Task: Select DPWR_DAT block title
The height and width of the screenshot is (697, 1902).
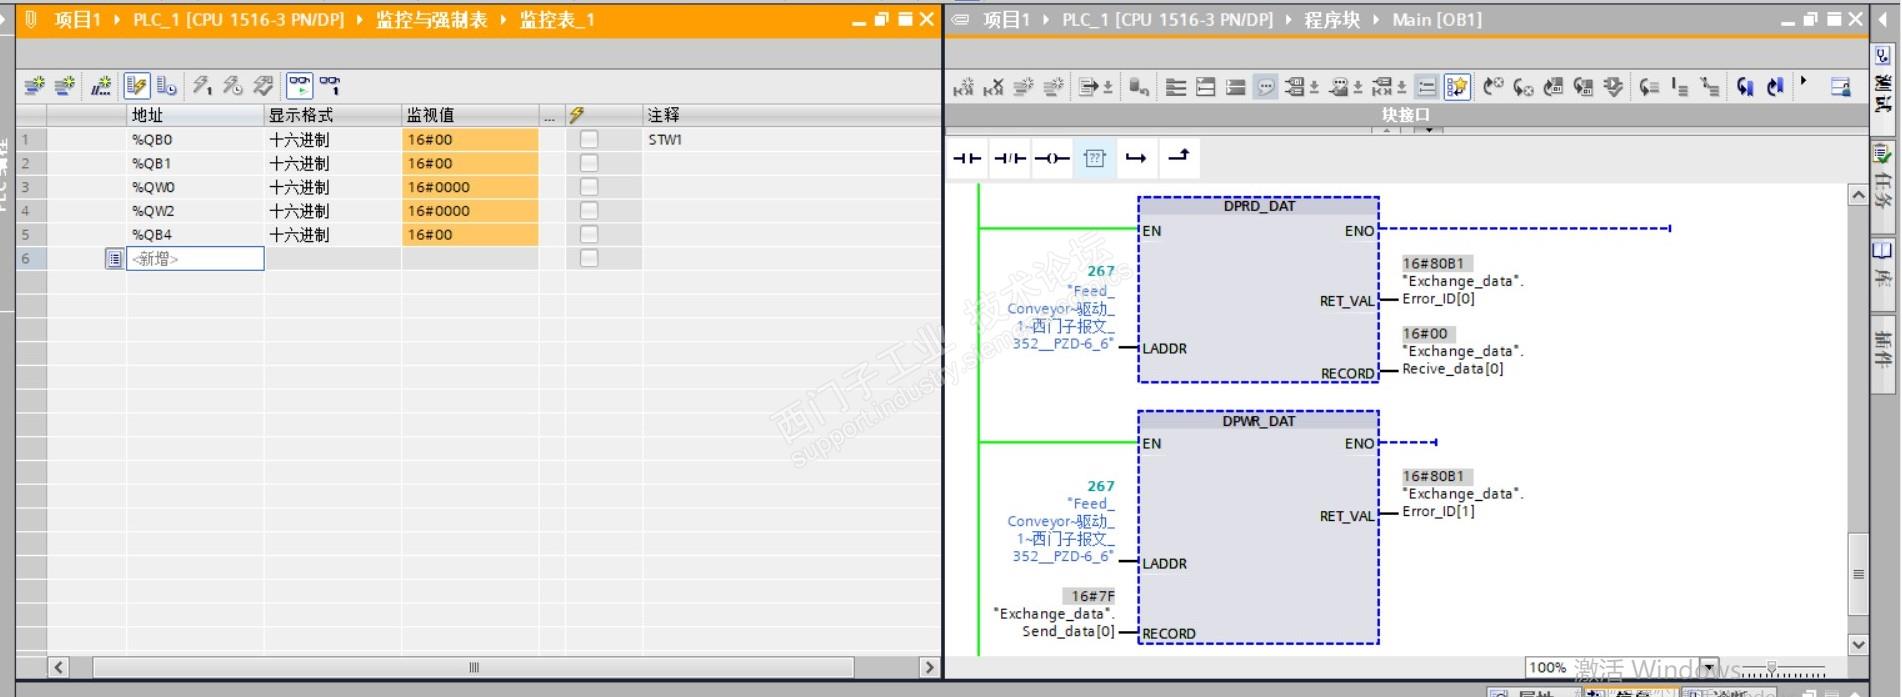Action: (x=1259, y=421)
